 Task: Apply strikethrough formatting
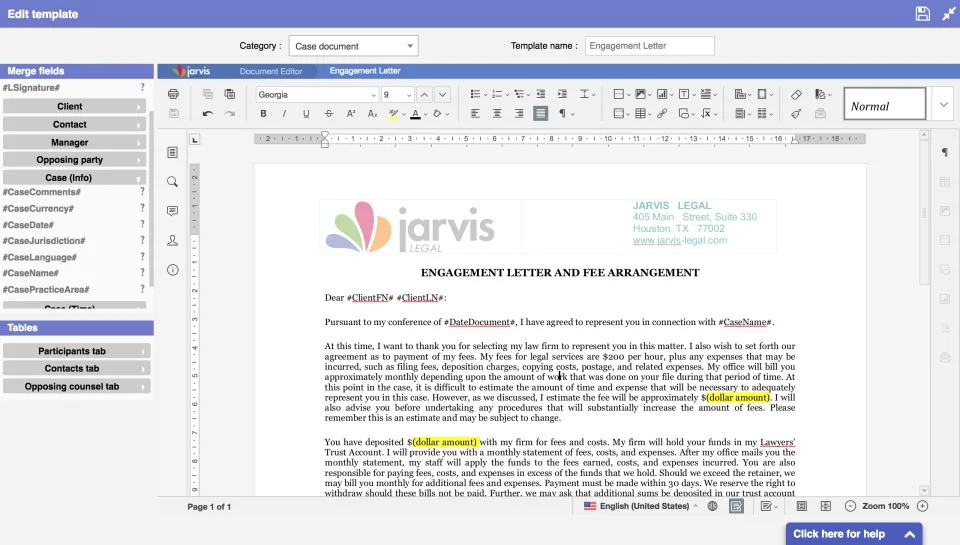click(329, 114)
